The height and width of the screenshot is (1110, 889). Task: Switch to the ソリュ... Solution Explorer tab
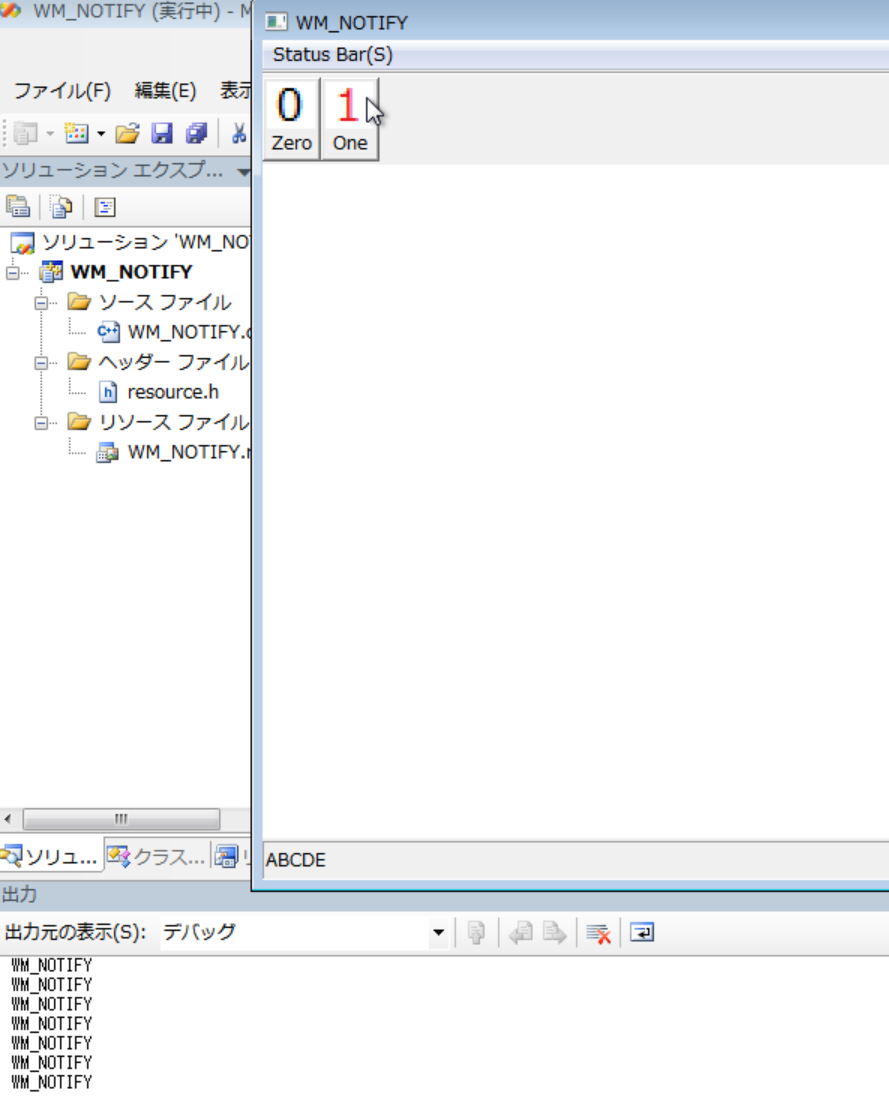pyautogui.click(x=51, y=857)
